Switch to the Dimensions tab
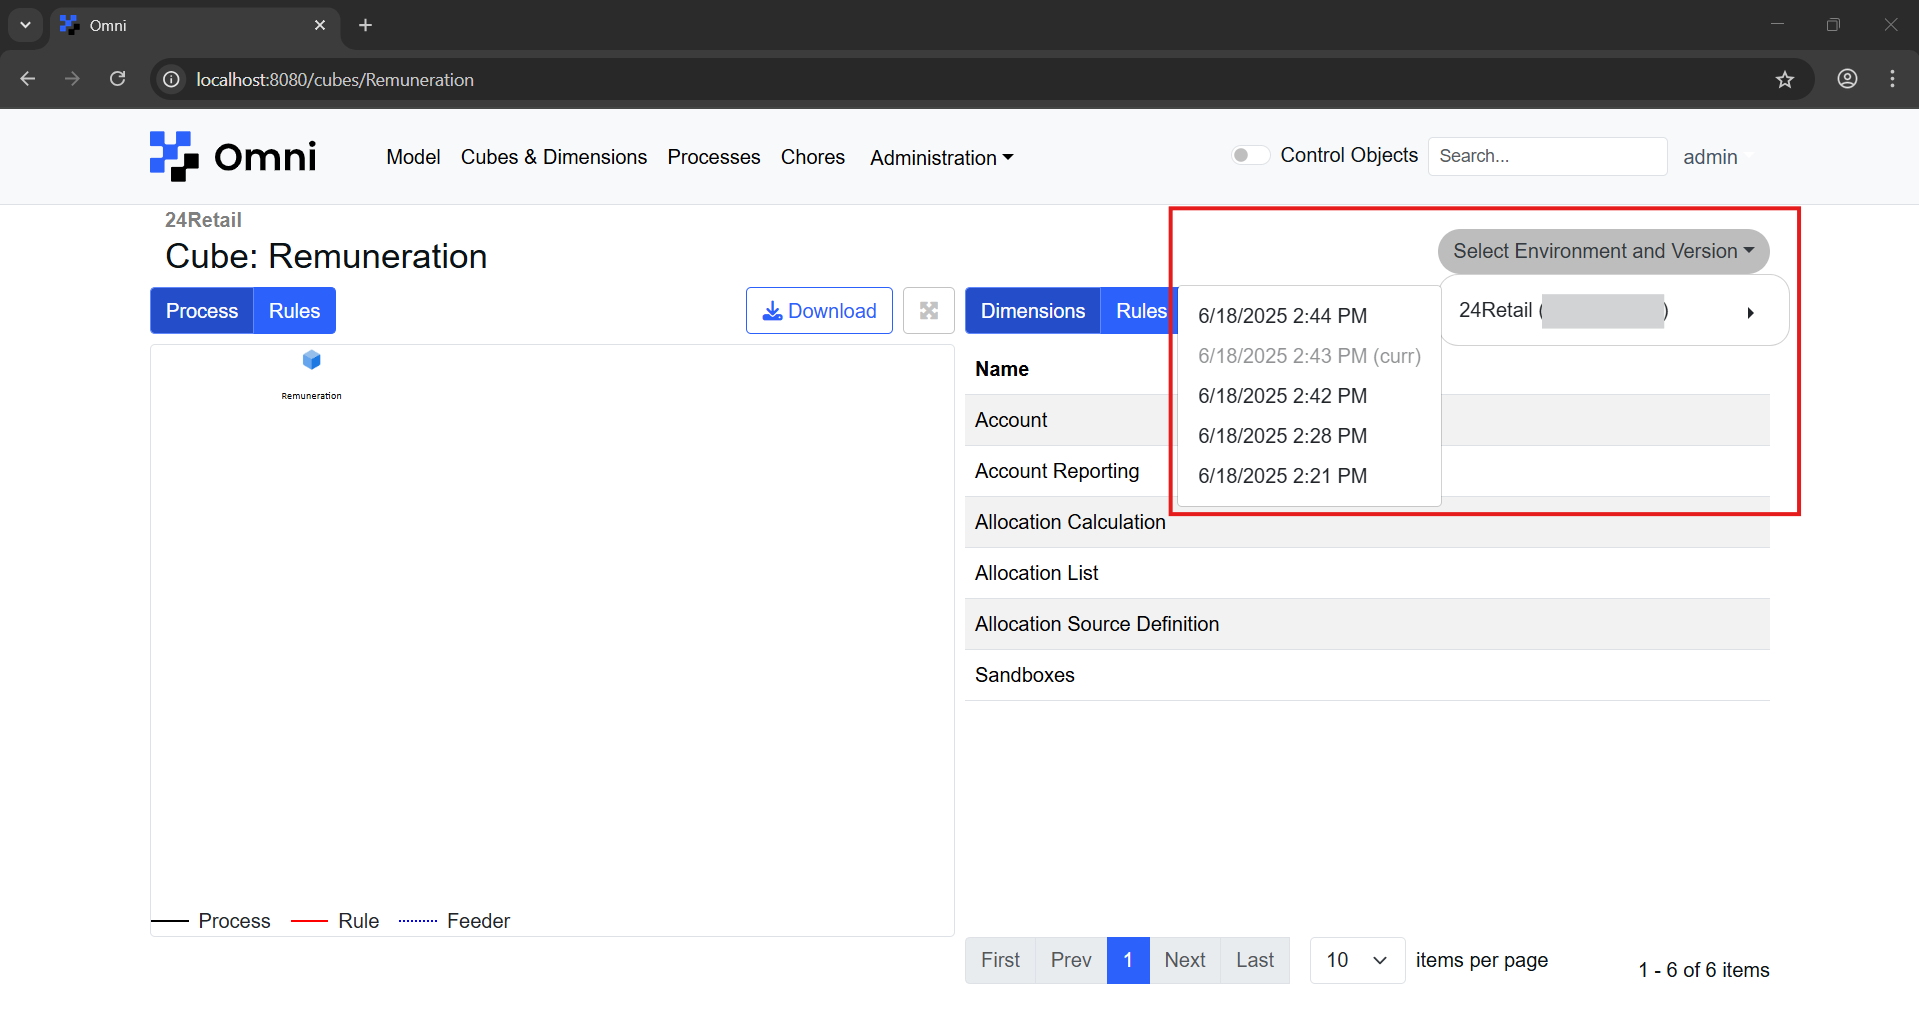The height and width of the screenshot is (1018, 1919). [1032, 311]
